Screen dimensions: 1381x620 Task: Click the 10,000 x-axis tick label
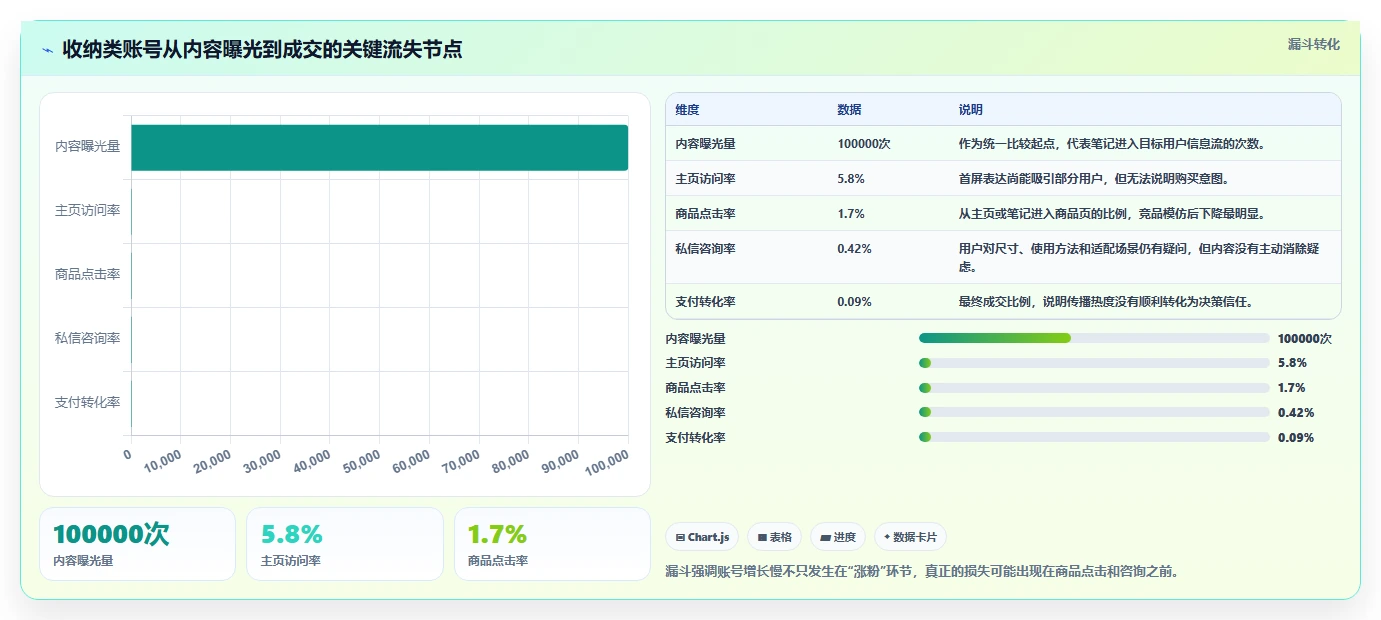[163, 461]
